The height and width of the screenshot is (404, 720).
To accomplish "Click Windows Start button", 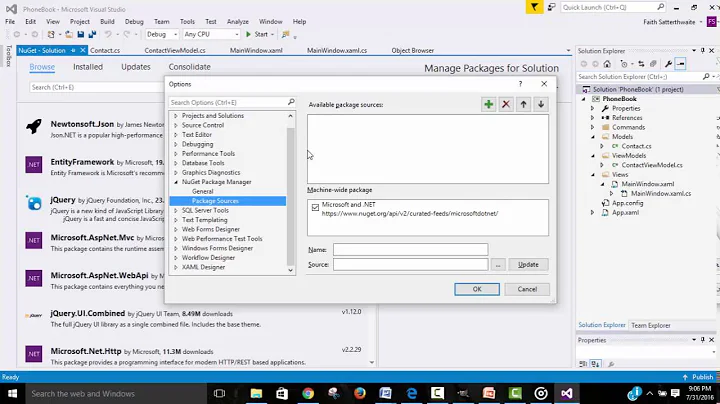I will (12, 393).
